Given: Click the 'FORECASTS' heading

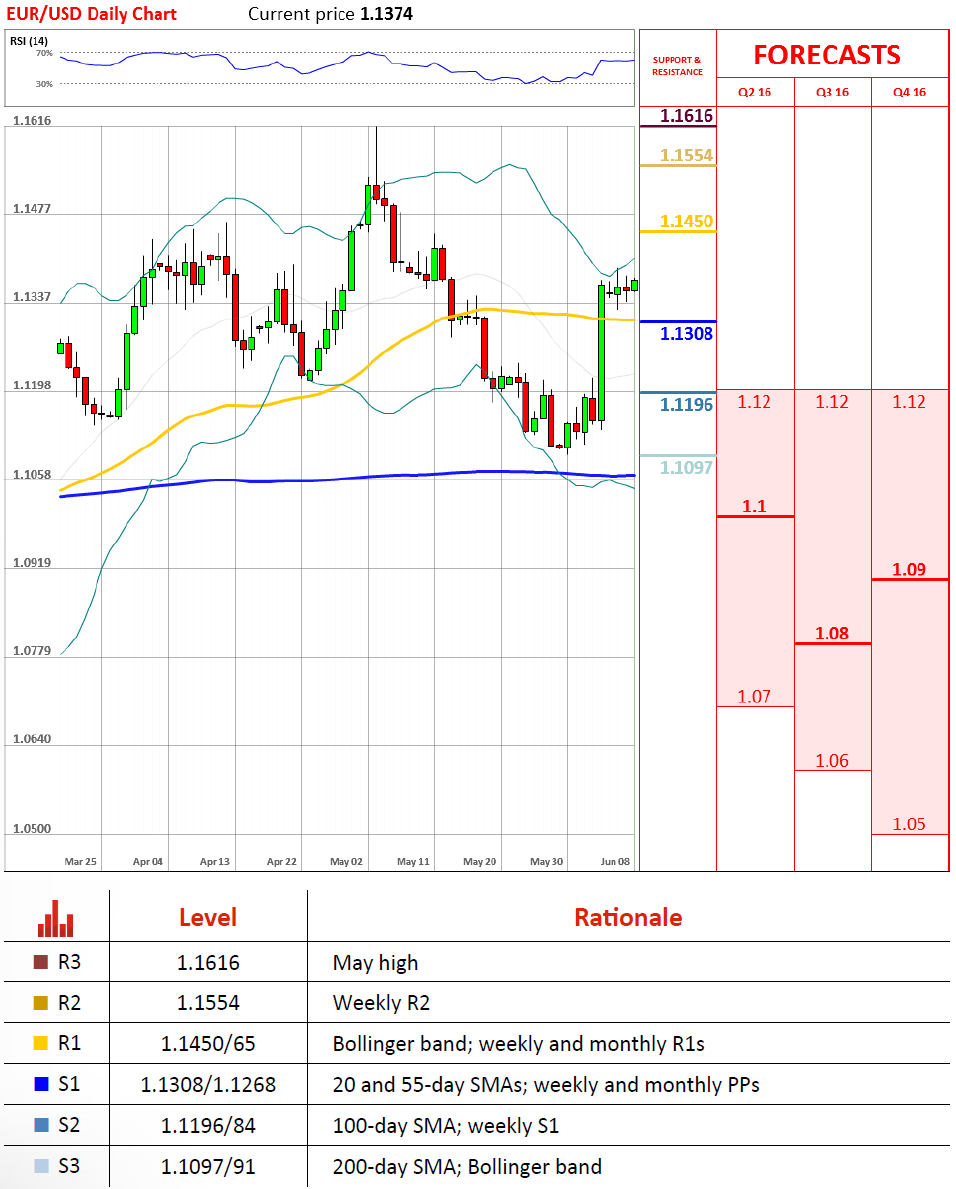Looking at the screenshot, I should click(x=827, y=55).
